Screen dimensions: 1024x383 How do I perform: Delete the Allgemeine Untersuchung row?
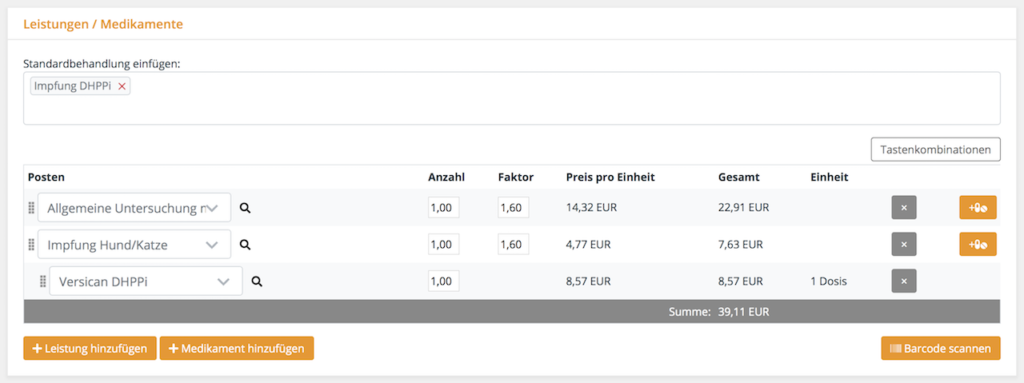[x=904, y=208]
